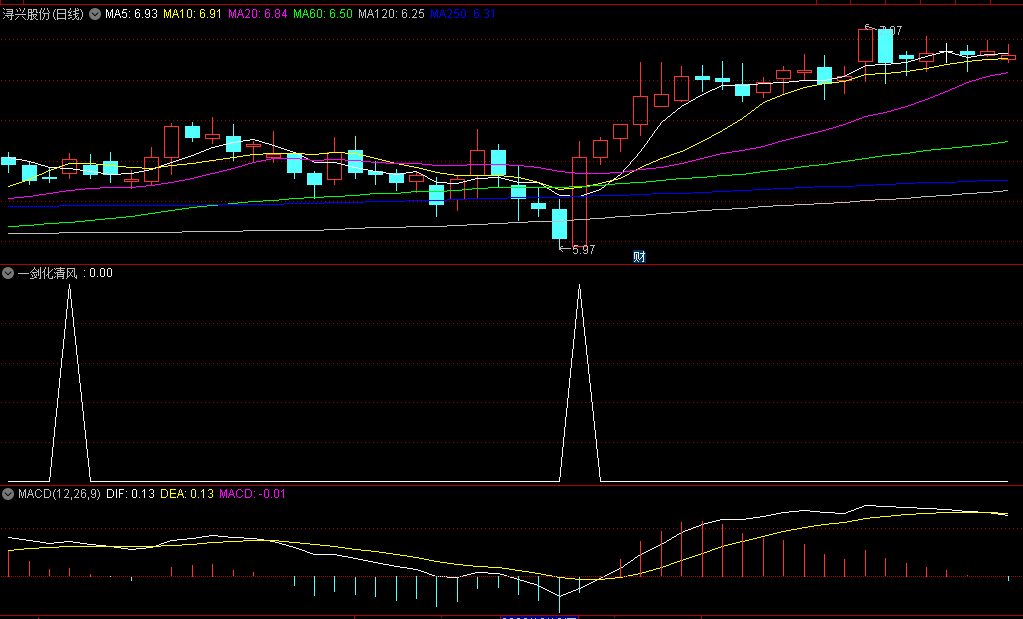Select the magenta MACD: -0.01 value
The image size is (1023, 619).
[252, 494]
